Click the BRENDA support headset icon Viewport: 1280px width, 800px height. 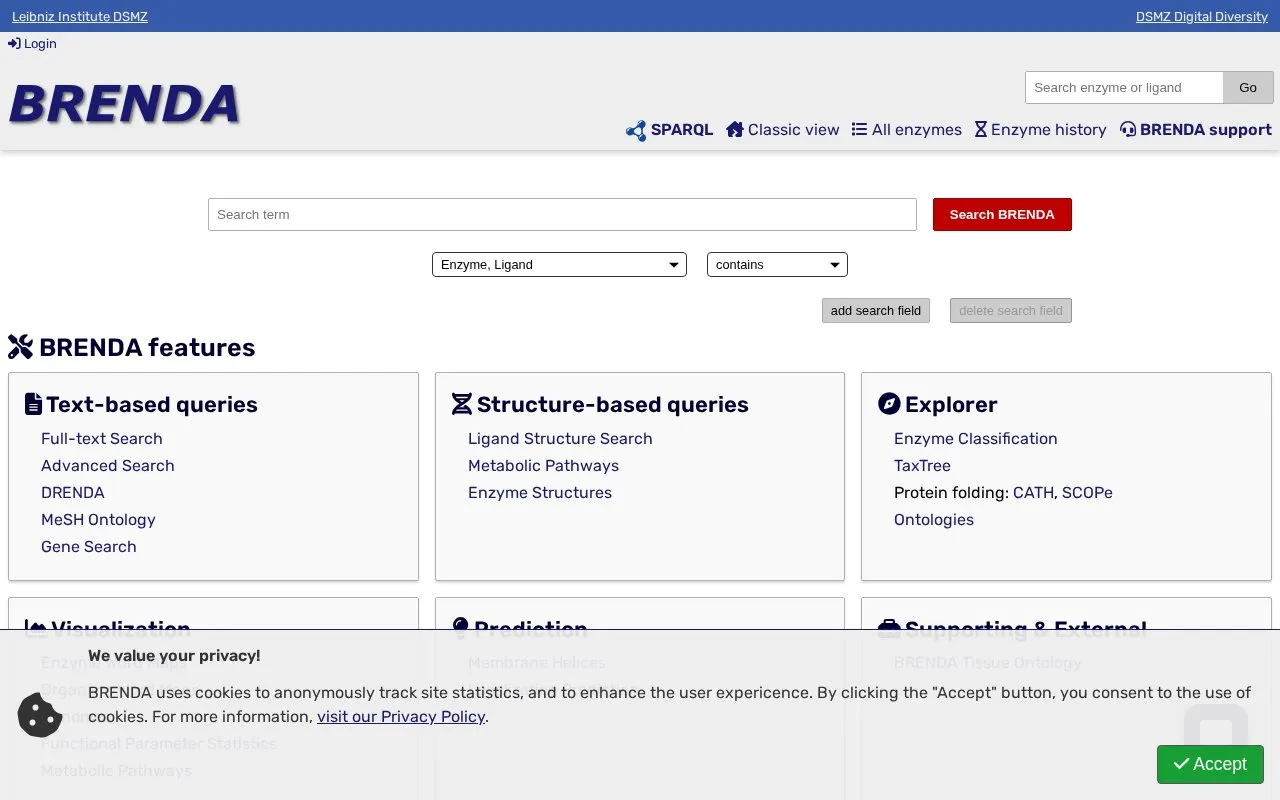coord(1128,129)
